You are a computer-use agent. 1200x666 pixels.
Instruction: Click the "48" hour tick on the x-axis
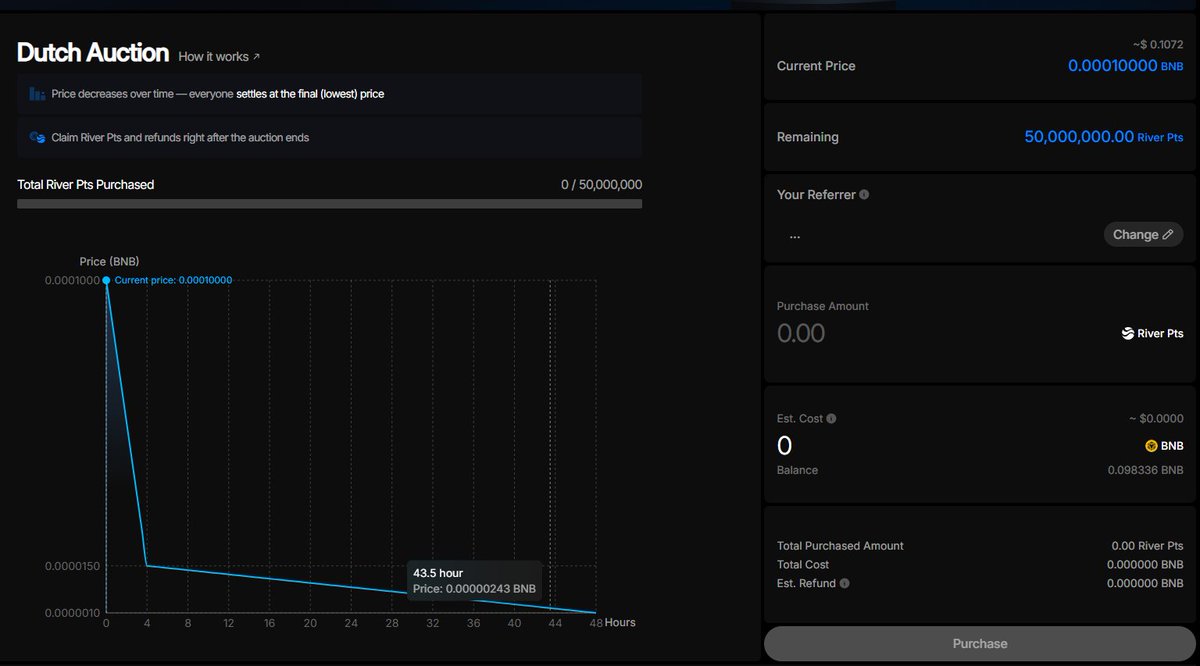point(596,623)
